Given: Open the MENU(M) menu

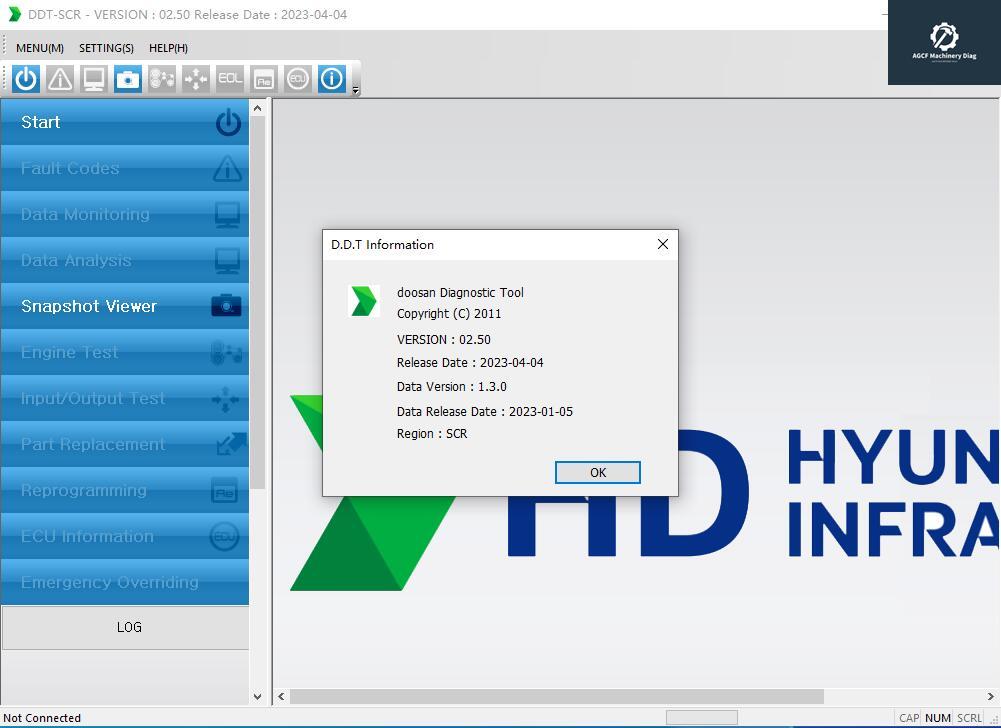Looking at the screenshot, I should coord(40,48).
